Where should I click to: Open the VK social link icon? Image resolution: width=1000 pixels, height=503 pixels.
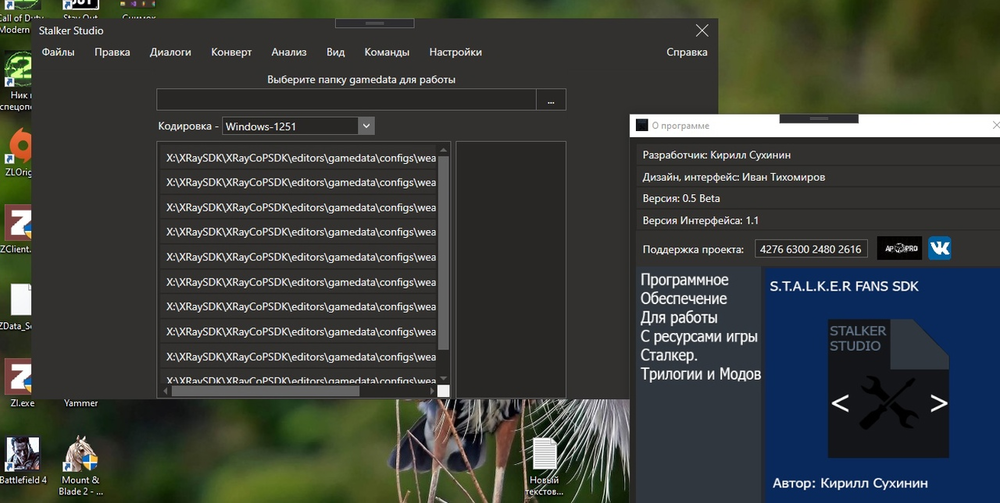click(939, 248)
